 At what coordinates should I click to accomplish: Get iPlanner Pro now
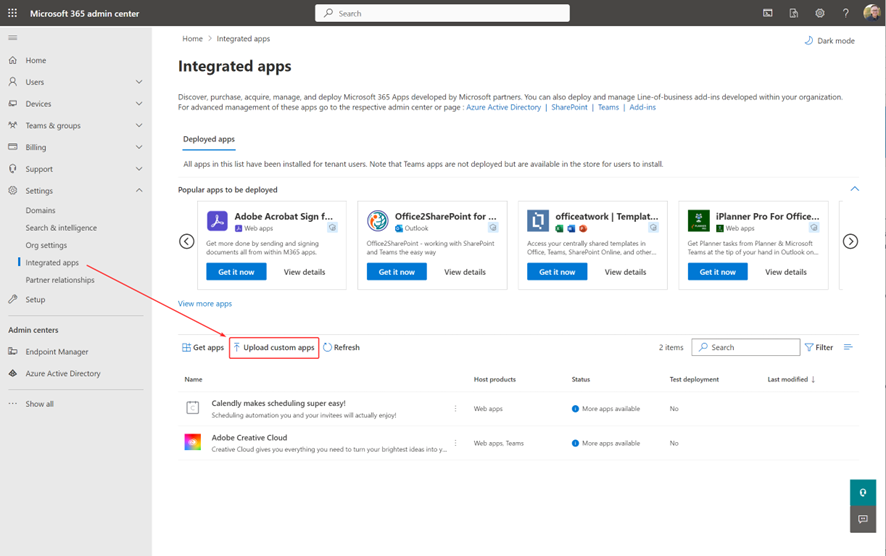(x=718, y=272)
